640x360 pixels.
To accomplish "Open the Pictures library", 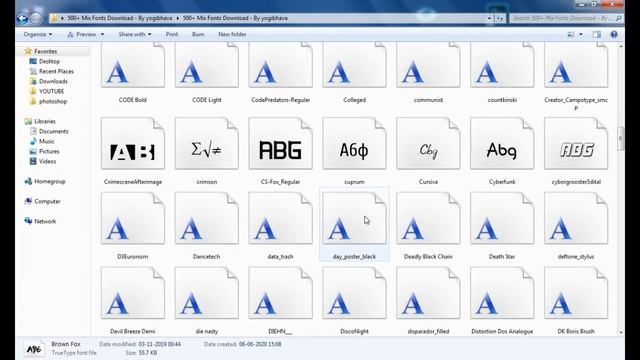I will (49, 151).
